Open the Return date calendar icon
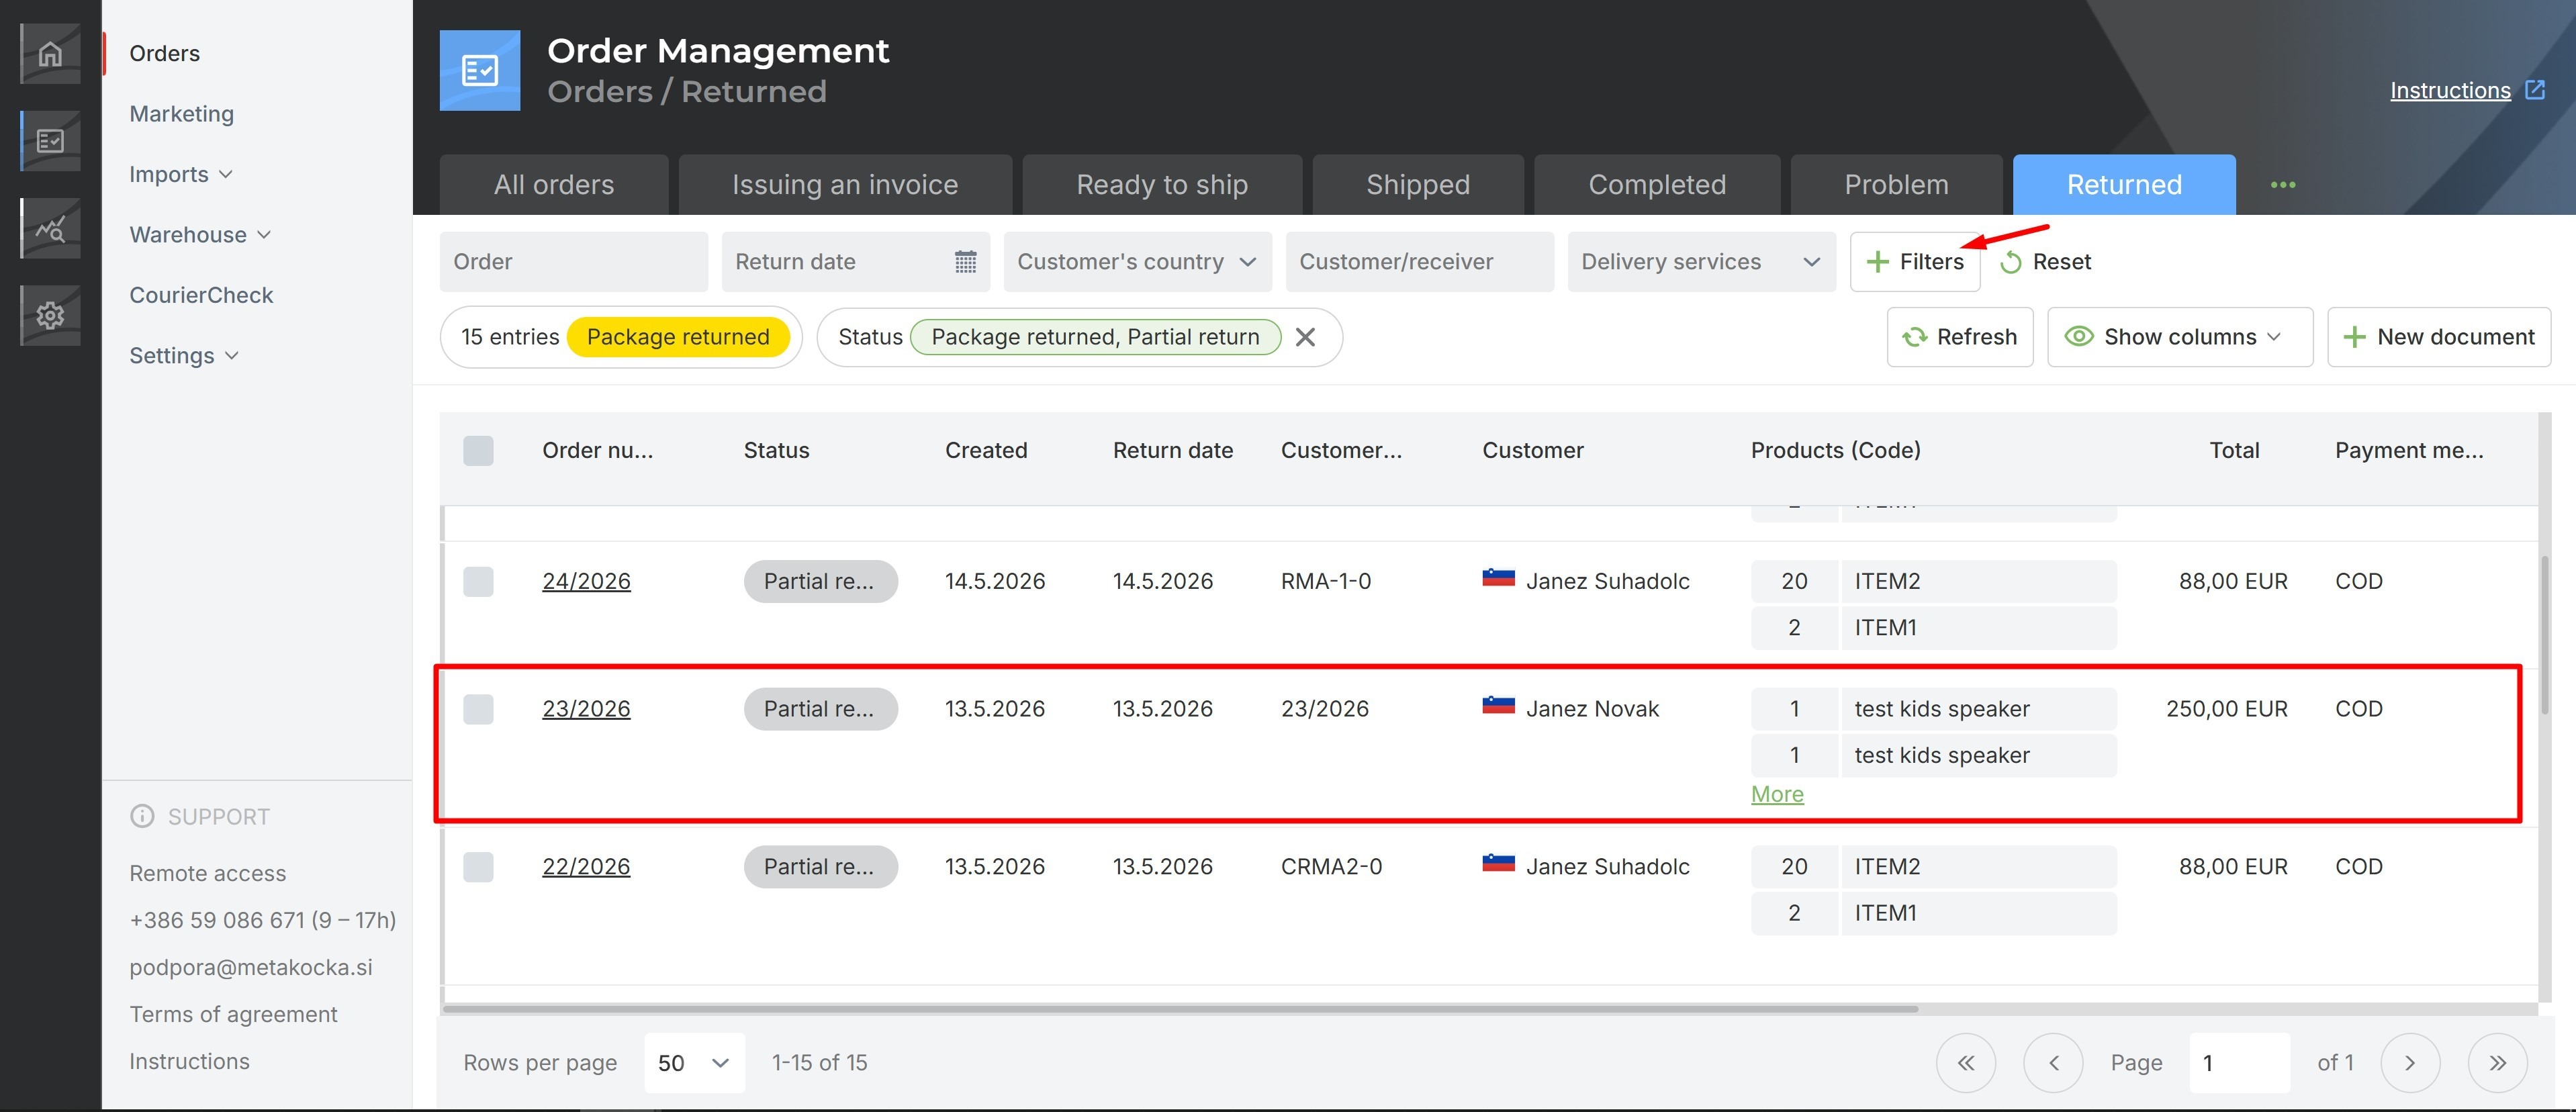The height and width of the screenshot is (1112, 2576). (x=965, y=262)
